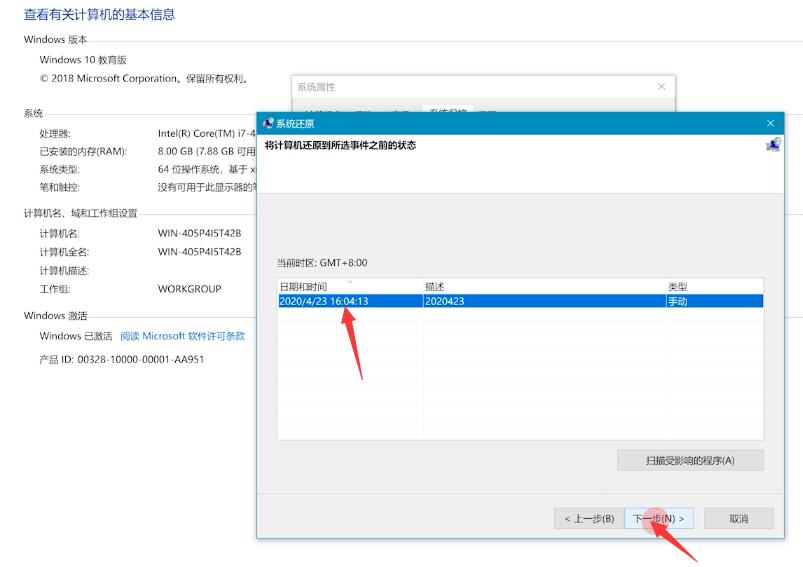Open 阅读 Microsoft 软件许可条款 link
Viewport: 803px width, 567px height.
coord(182,336)
